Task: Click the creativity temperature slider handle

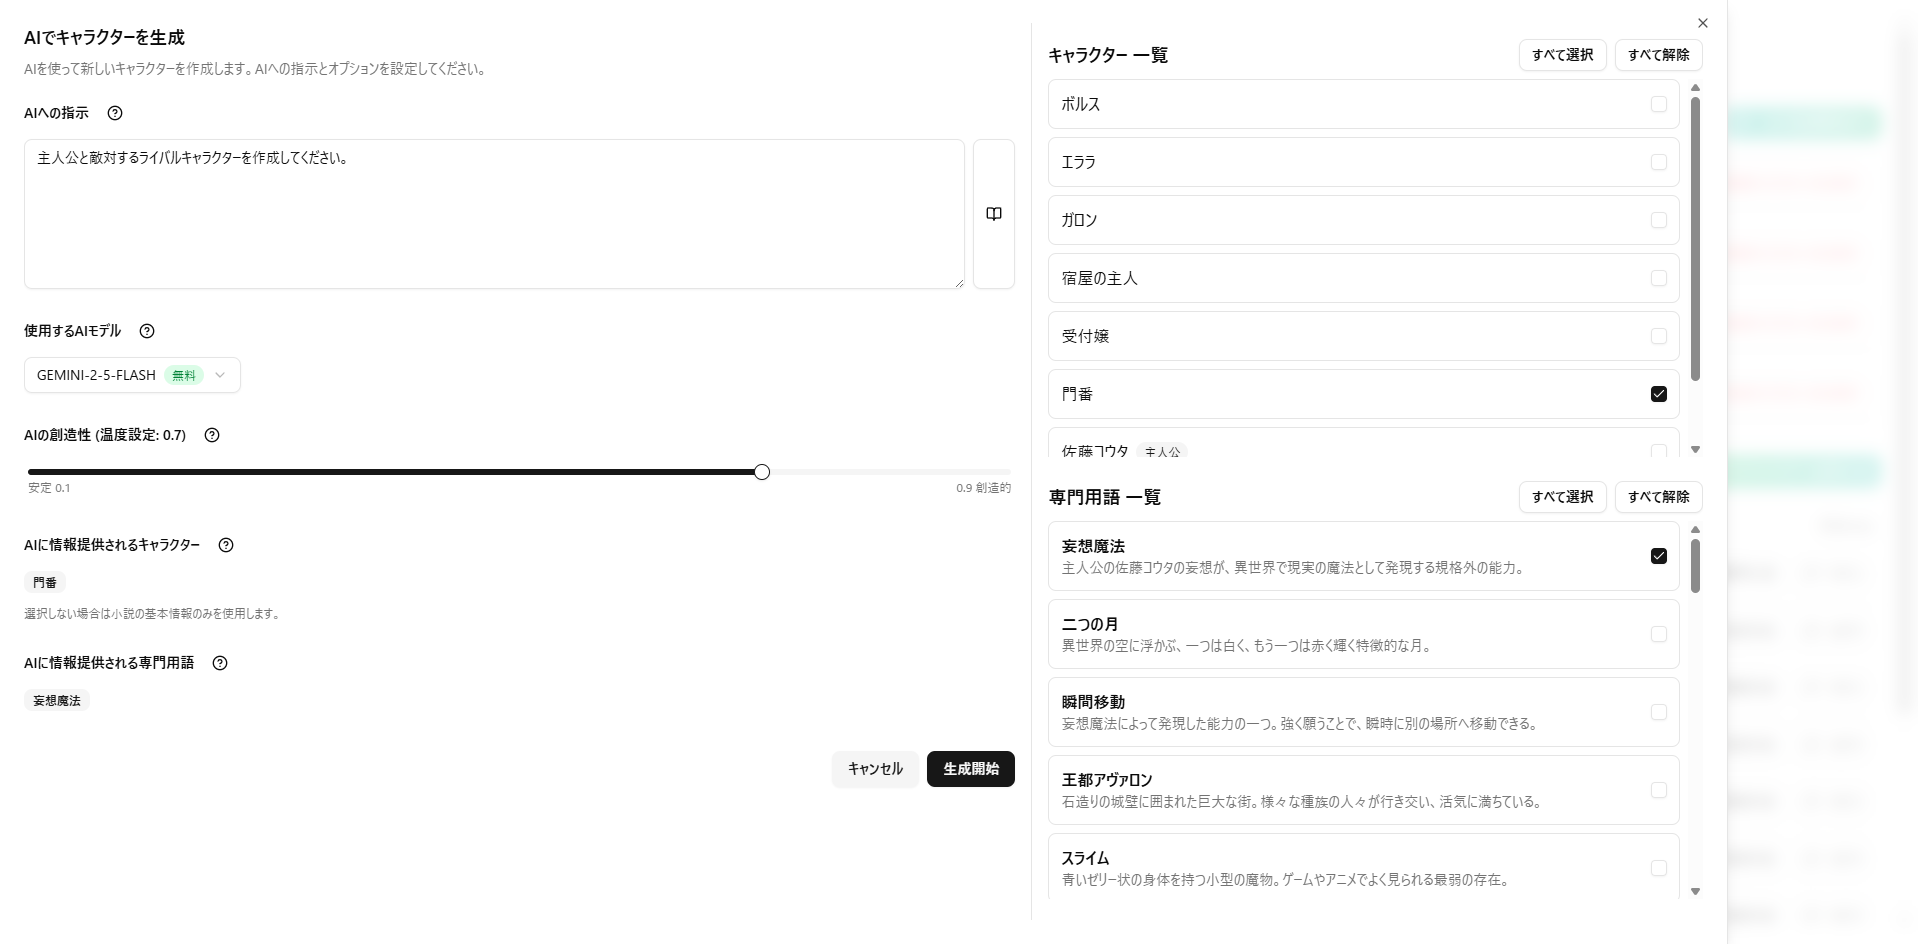Action: (762, 472)
